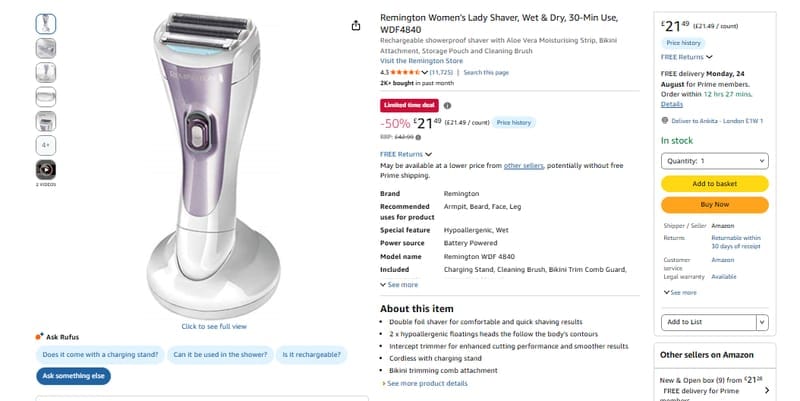Open Visit the Remington Store link

click(421, 61)
